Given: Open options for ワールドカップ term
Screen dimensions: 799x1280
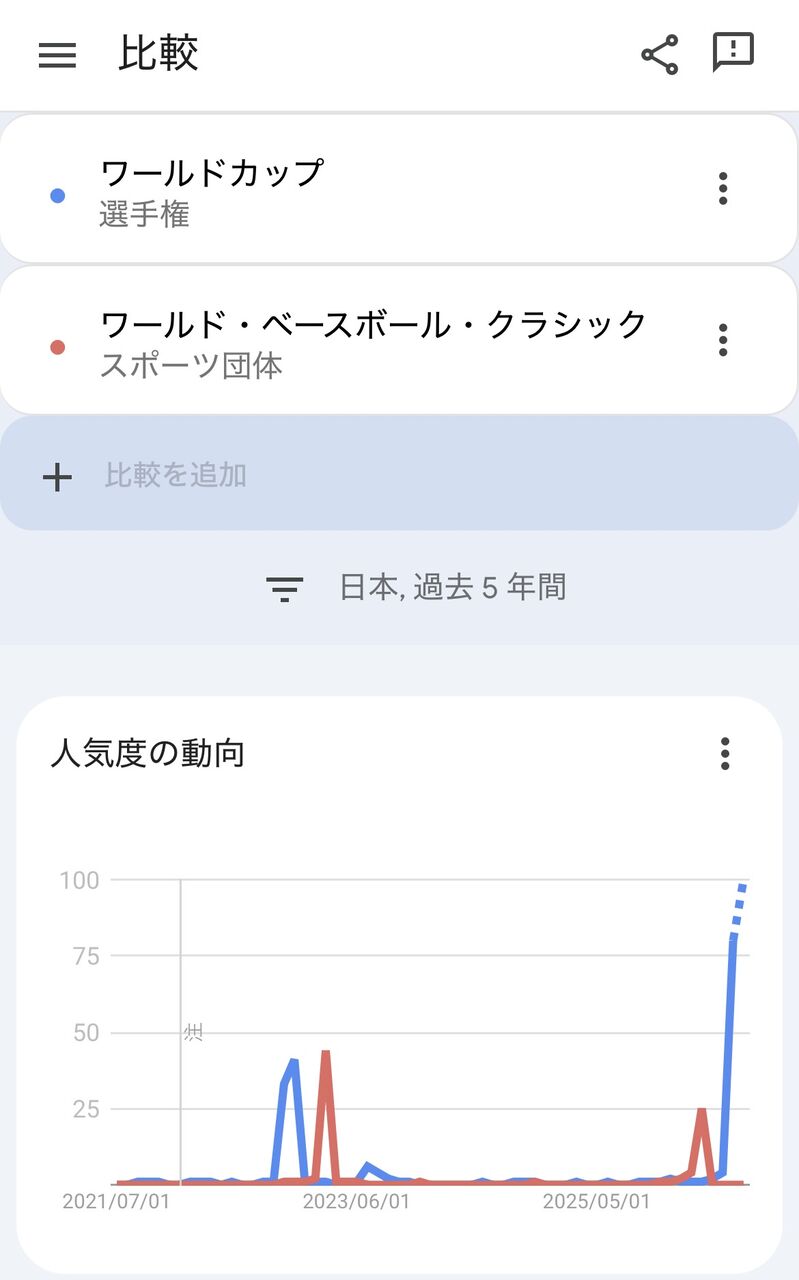Looking at the screenshot, I should coord(723,188).
